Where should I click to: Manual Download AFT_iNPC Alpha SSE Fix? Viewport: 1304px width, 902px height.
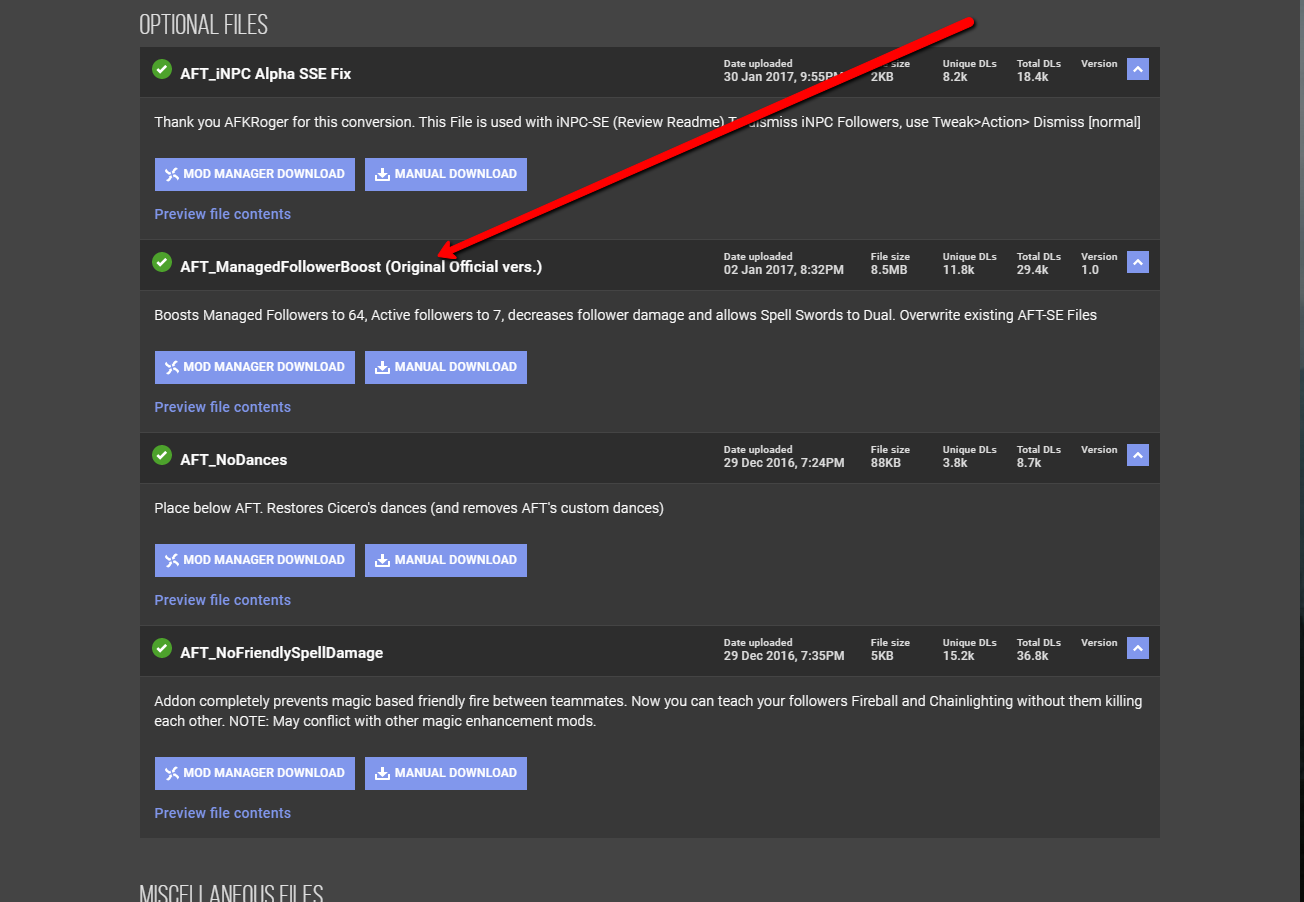click(x=445, y=174)
